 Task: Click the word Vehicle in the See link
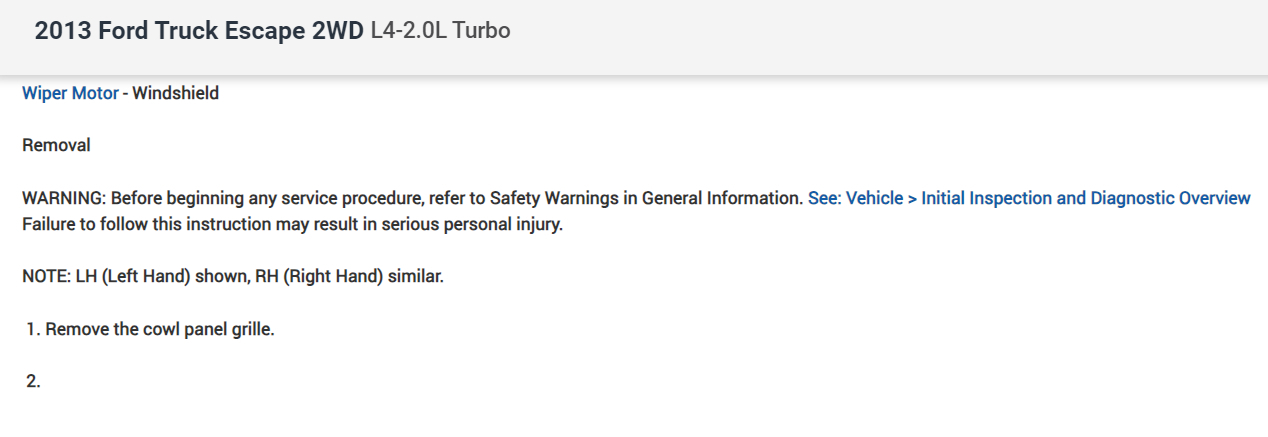[x=873, y=198]
